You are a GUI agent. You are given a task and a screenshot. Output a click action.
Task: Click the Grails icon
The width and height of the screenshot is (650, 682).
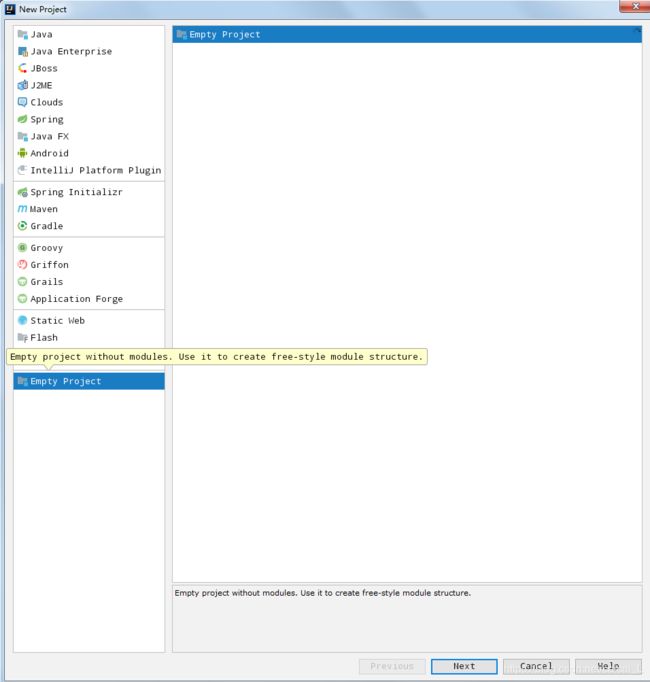coord(23,281)
